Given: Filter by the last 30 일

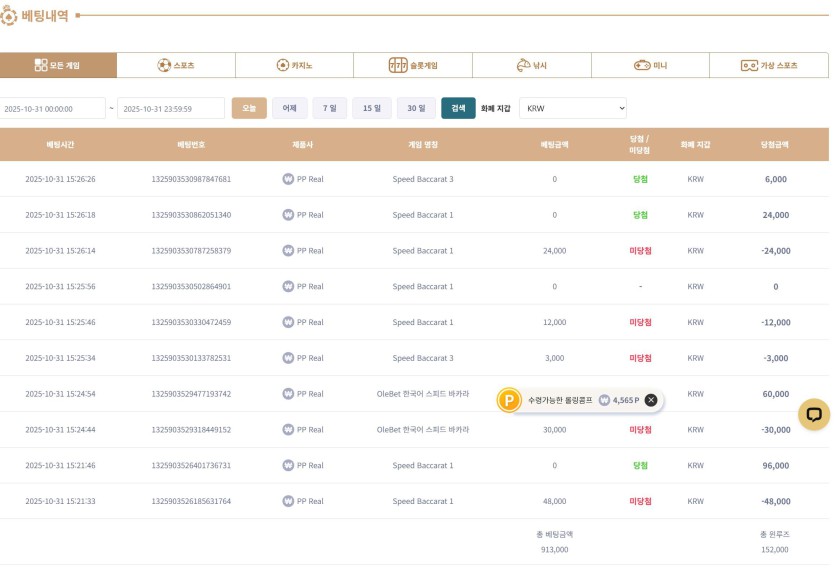Looking at the screenshot, I should pos(416,108).
